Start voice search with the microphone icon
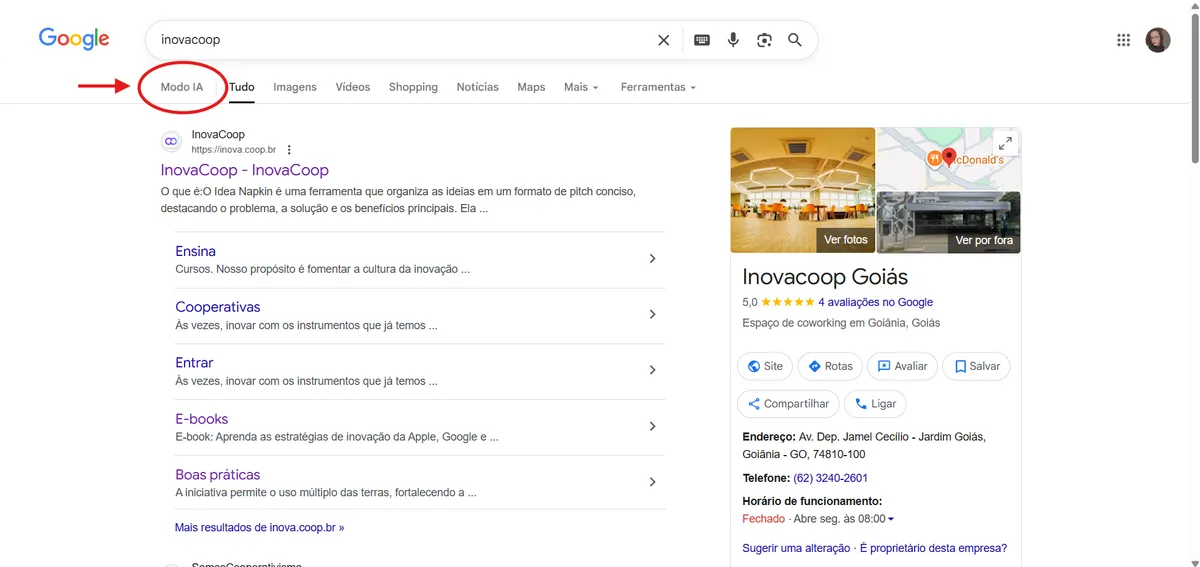This screenshot has width=1200, height=567. click(x=733, y=40)
